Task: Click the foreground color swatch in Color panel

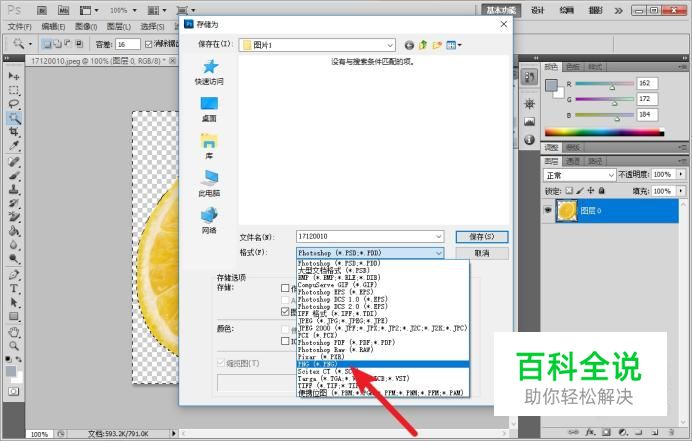Action: pos(551,85)
